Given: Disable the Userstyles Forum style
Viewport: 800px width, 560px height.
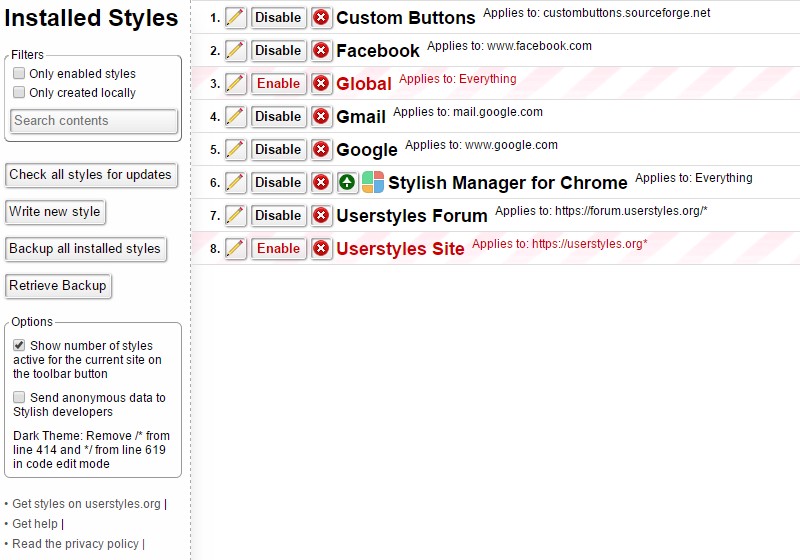Looking at the screenshot, I should (278, 216).
